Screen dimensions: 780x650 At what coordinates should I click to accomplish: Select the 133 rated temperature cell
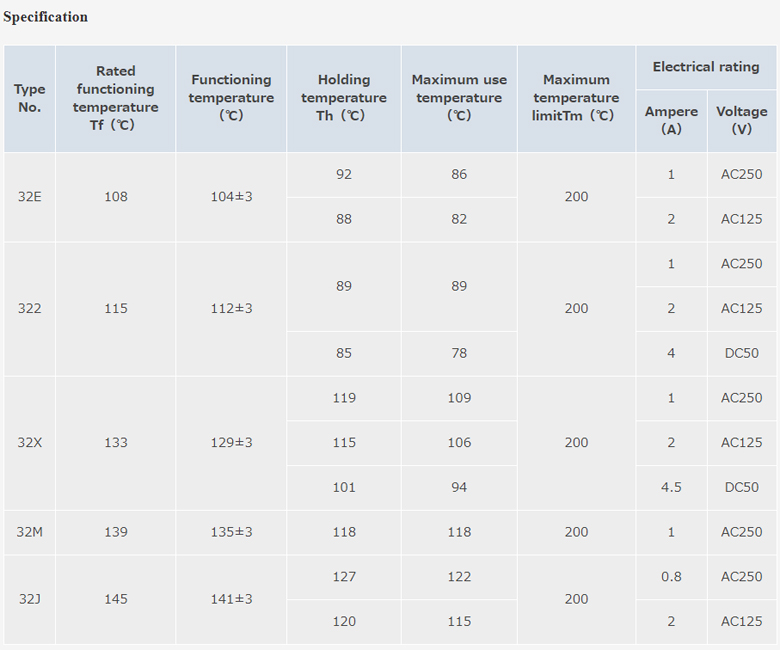[116, 443]
